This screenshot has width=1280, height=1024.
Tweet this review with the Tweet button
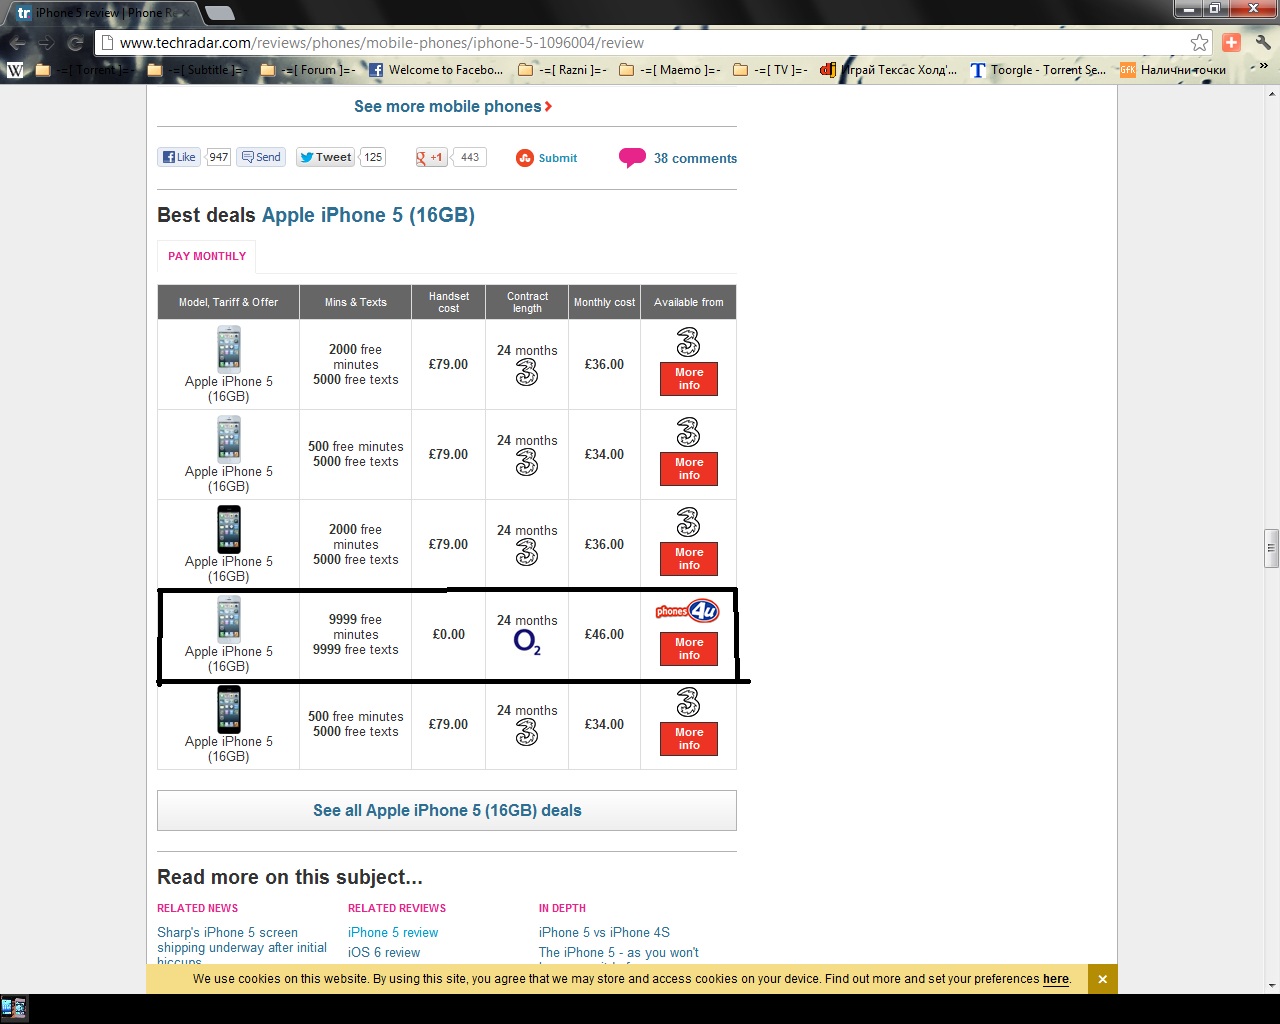(x=326, y=157)
